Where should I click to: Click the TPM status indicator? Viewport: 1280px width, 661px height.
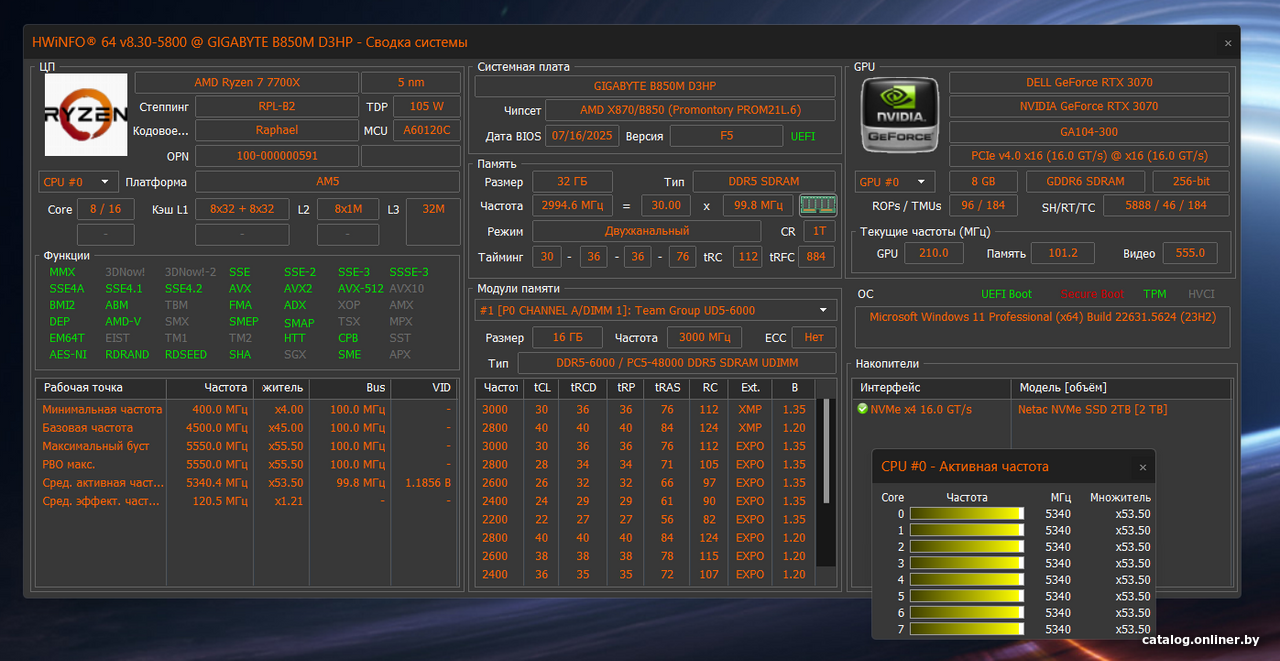pos(1154,295)
